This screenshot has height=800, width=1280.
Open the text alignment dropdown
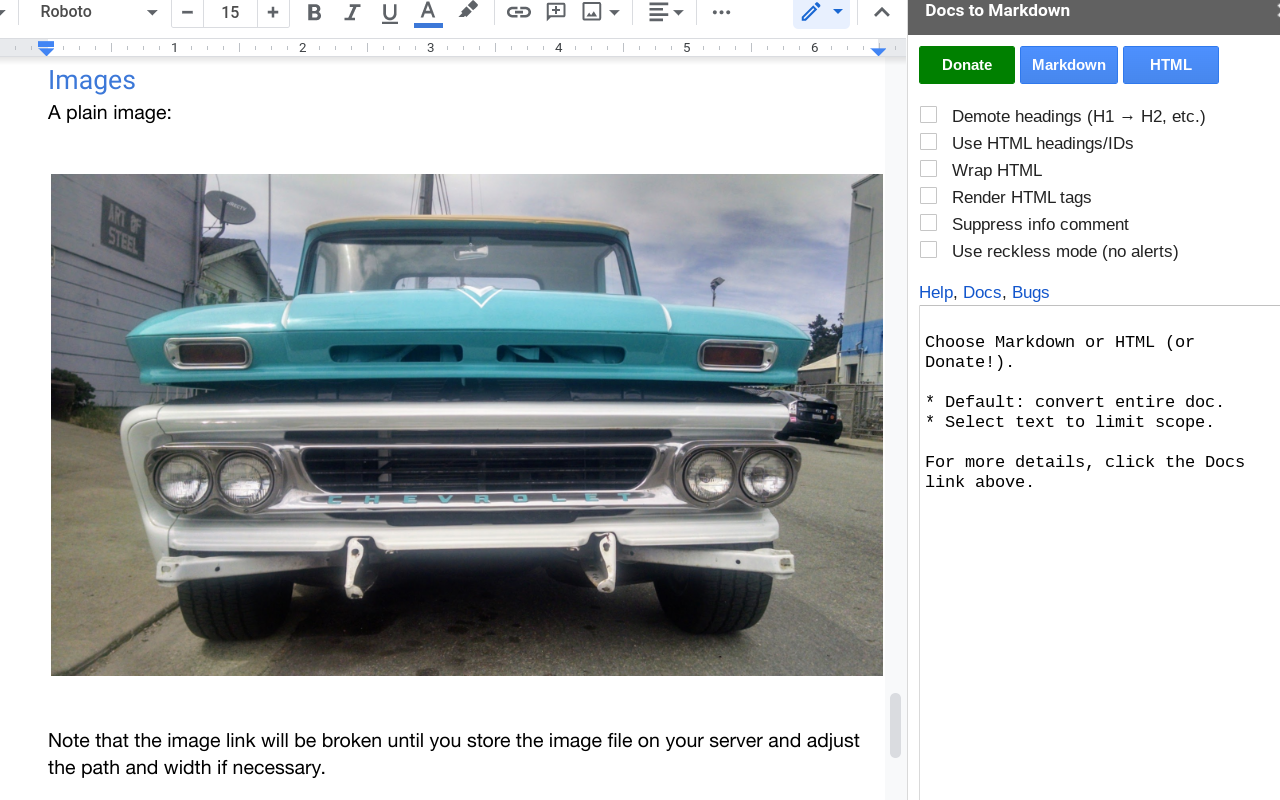coord(666,12)
